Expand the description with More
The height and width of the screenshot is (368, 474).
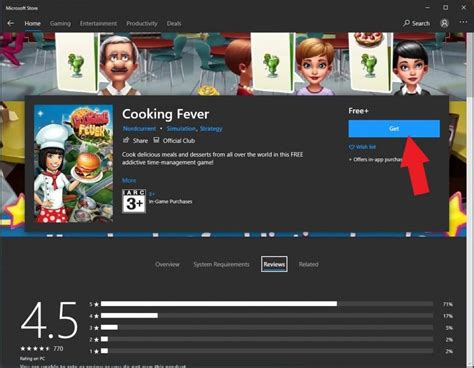pyautogui.click(x=129, y=180)
